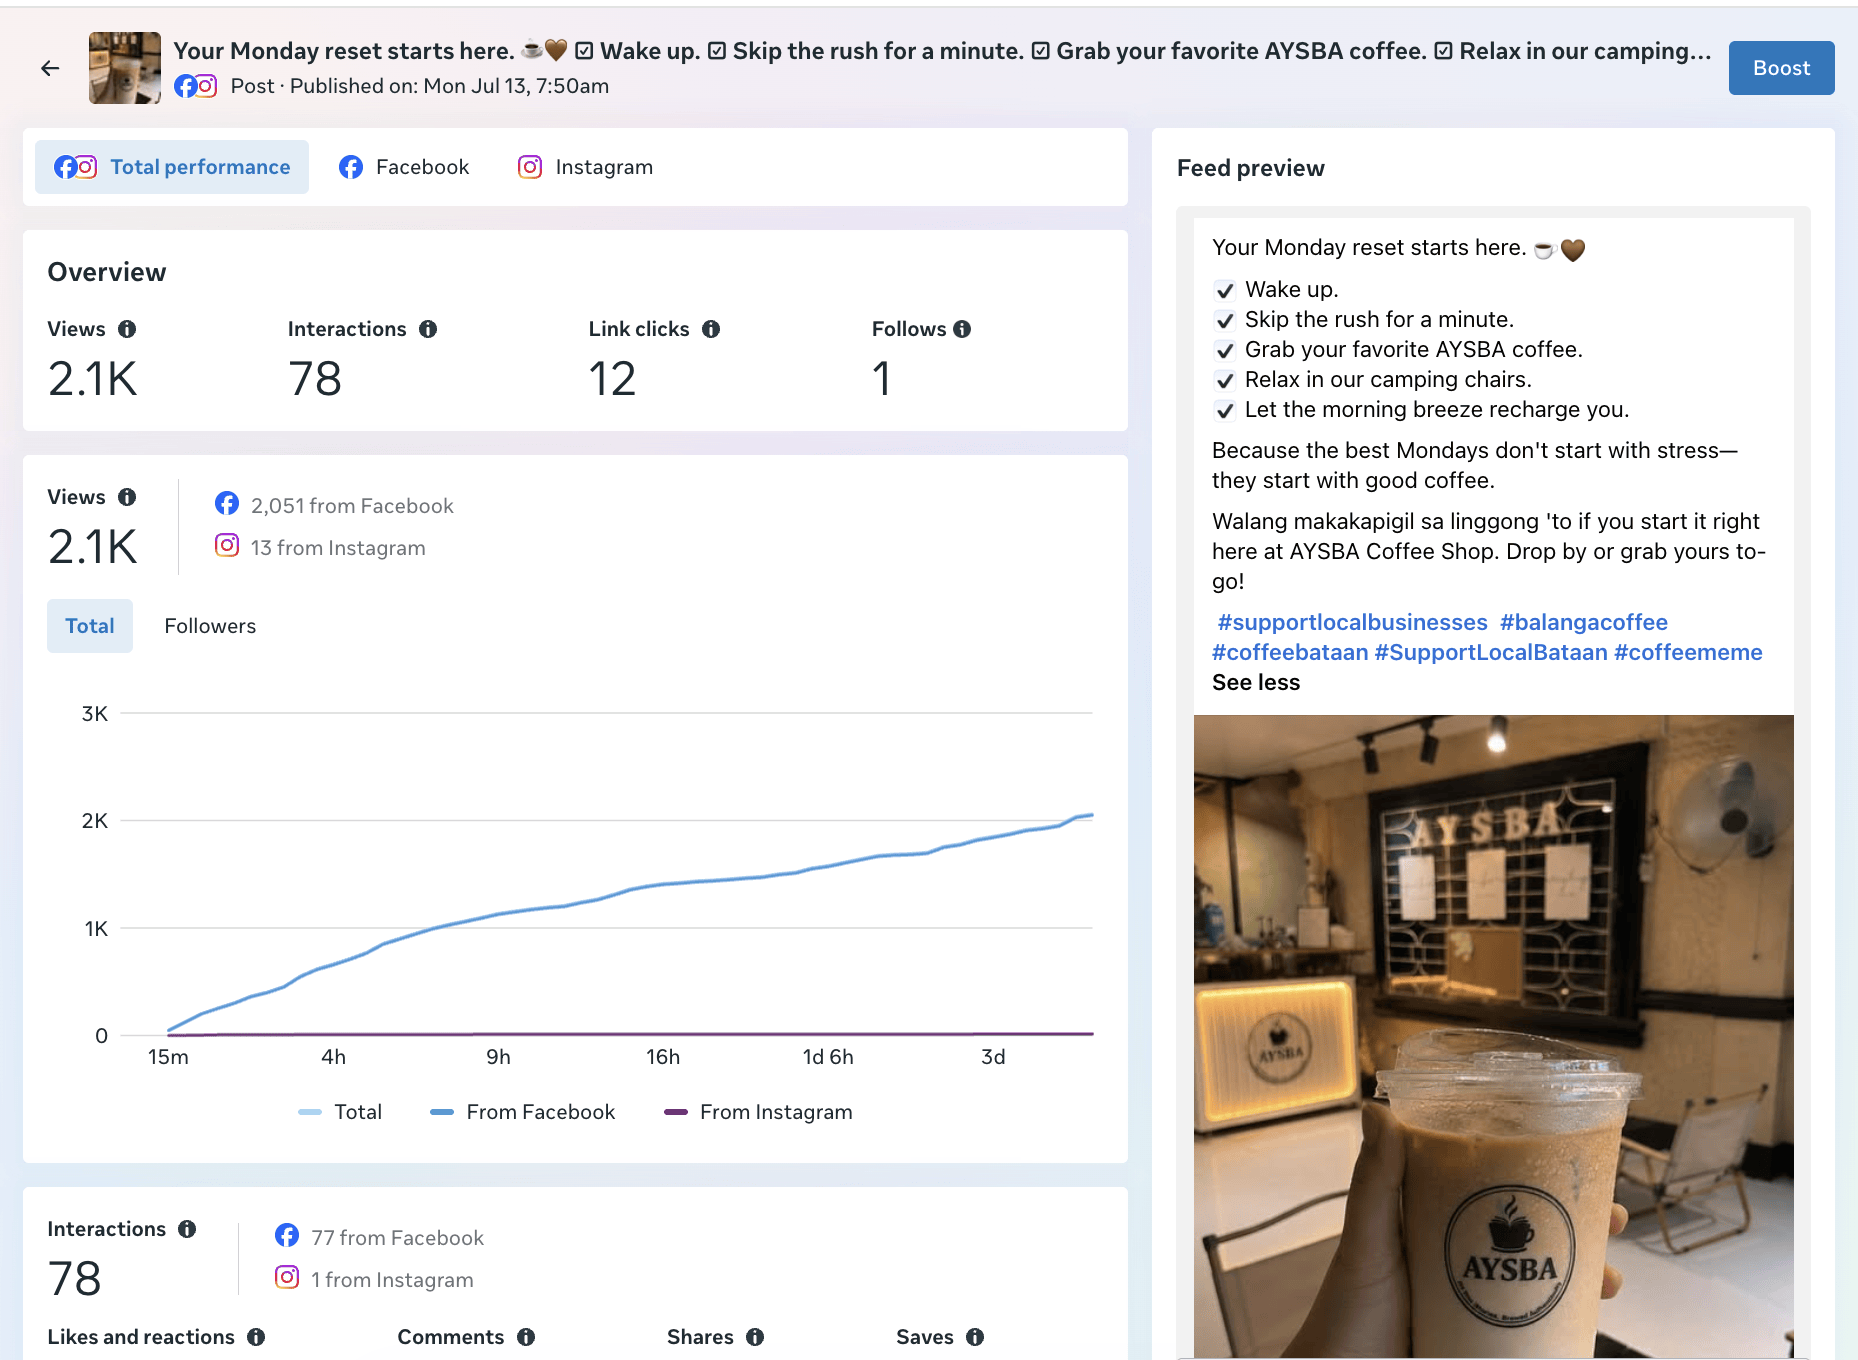
Task: Click the Instagram icon beside 1 interaction
Action: 287,1278
